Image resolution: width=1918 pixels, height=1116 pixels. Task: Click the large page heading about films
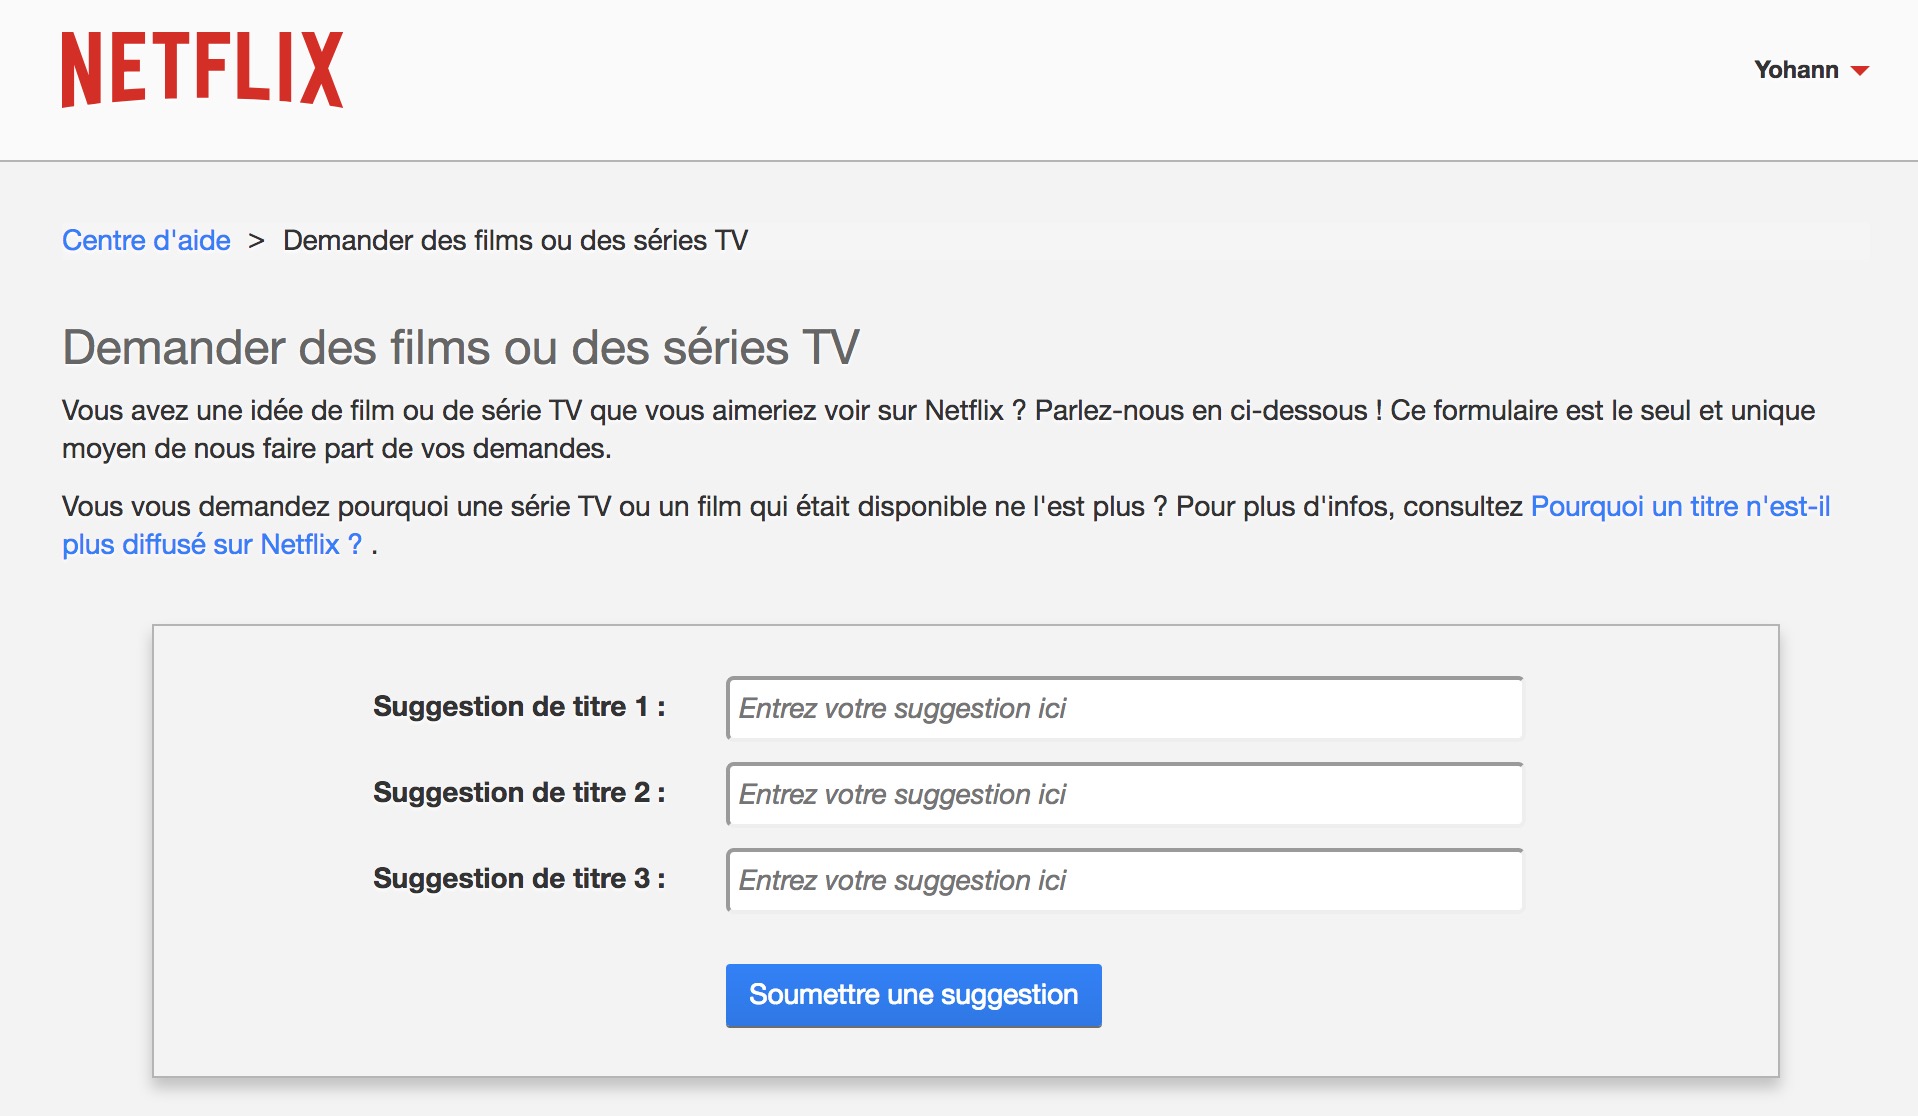tap(460, 348)
